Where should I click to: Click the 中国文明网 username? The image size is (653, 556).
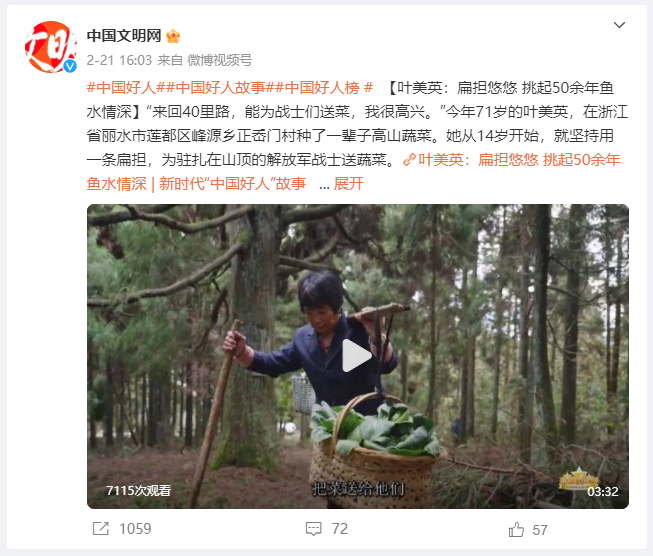(x=124, y=36)
